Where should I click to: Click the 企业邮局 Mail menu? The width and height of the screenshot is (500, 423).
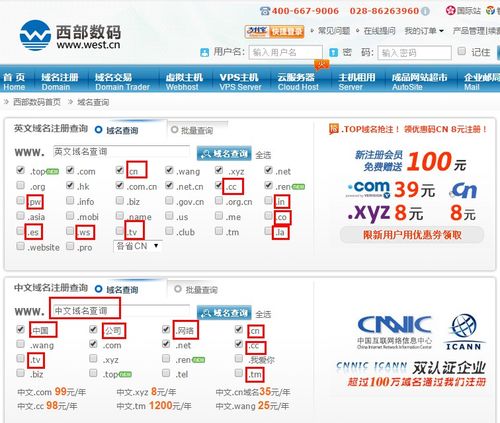[482, 82]
